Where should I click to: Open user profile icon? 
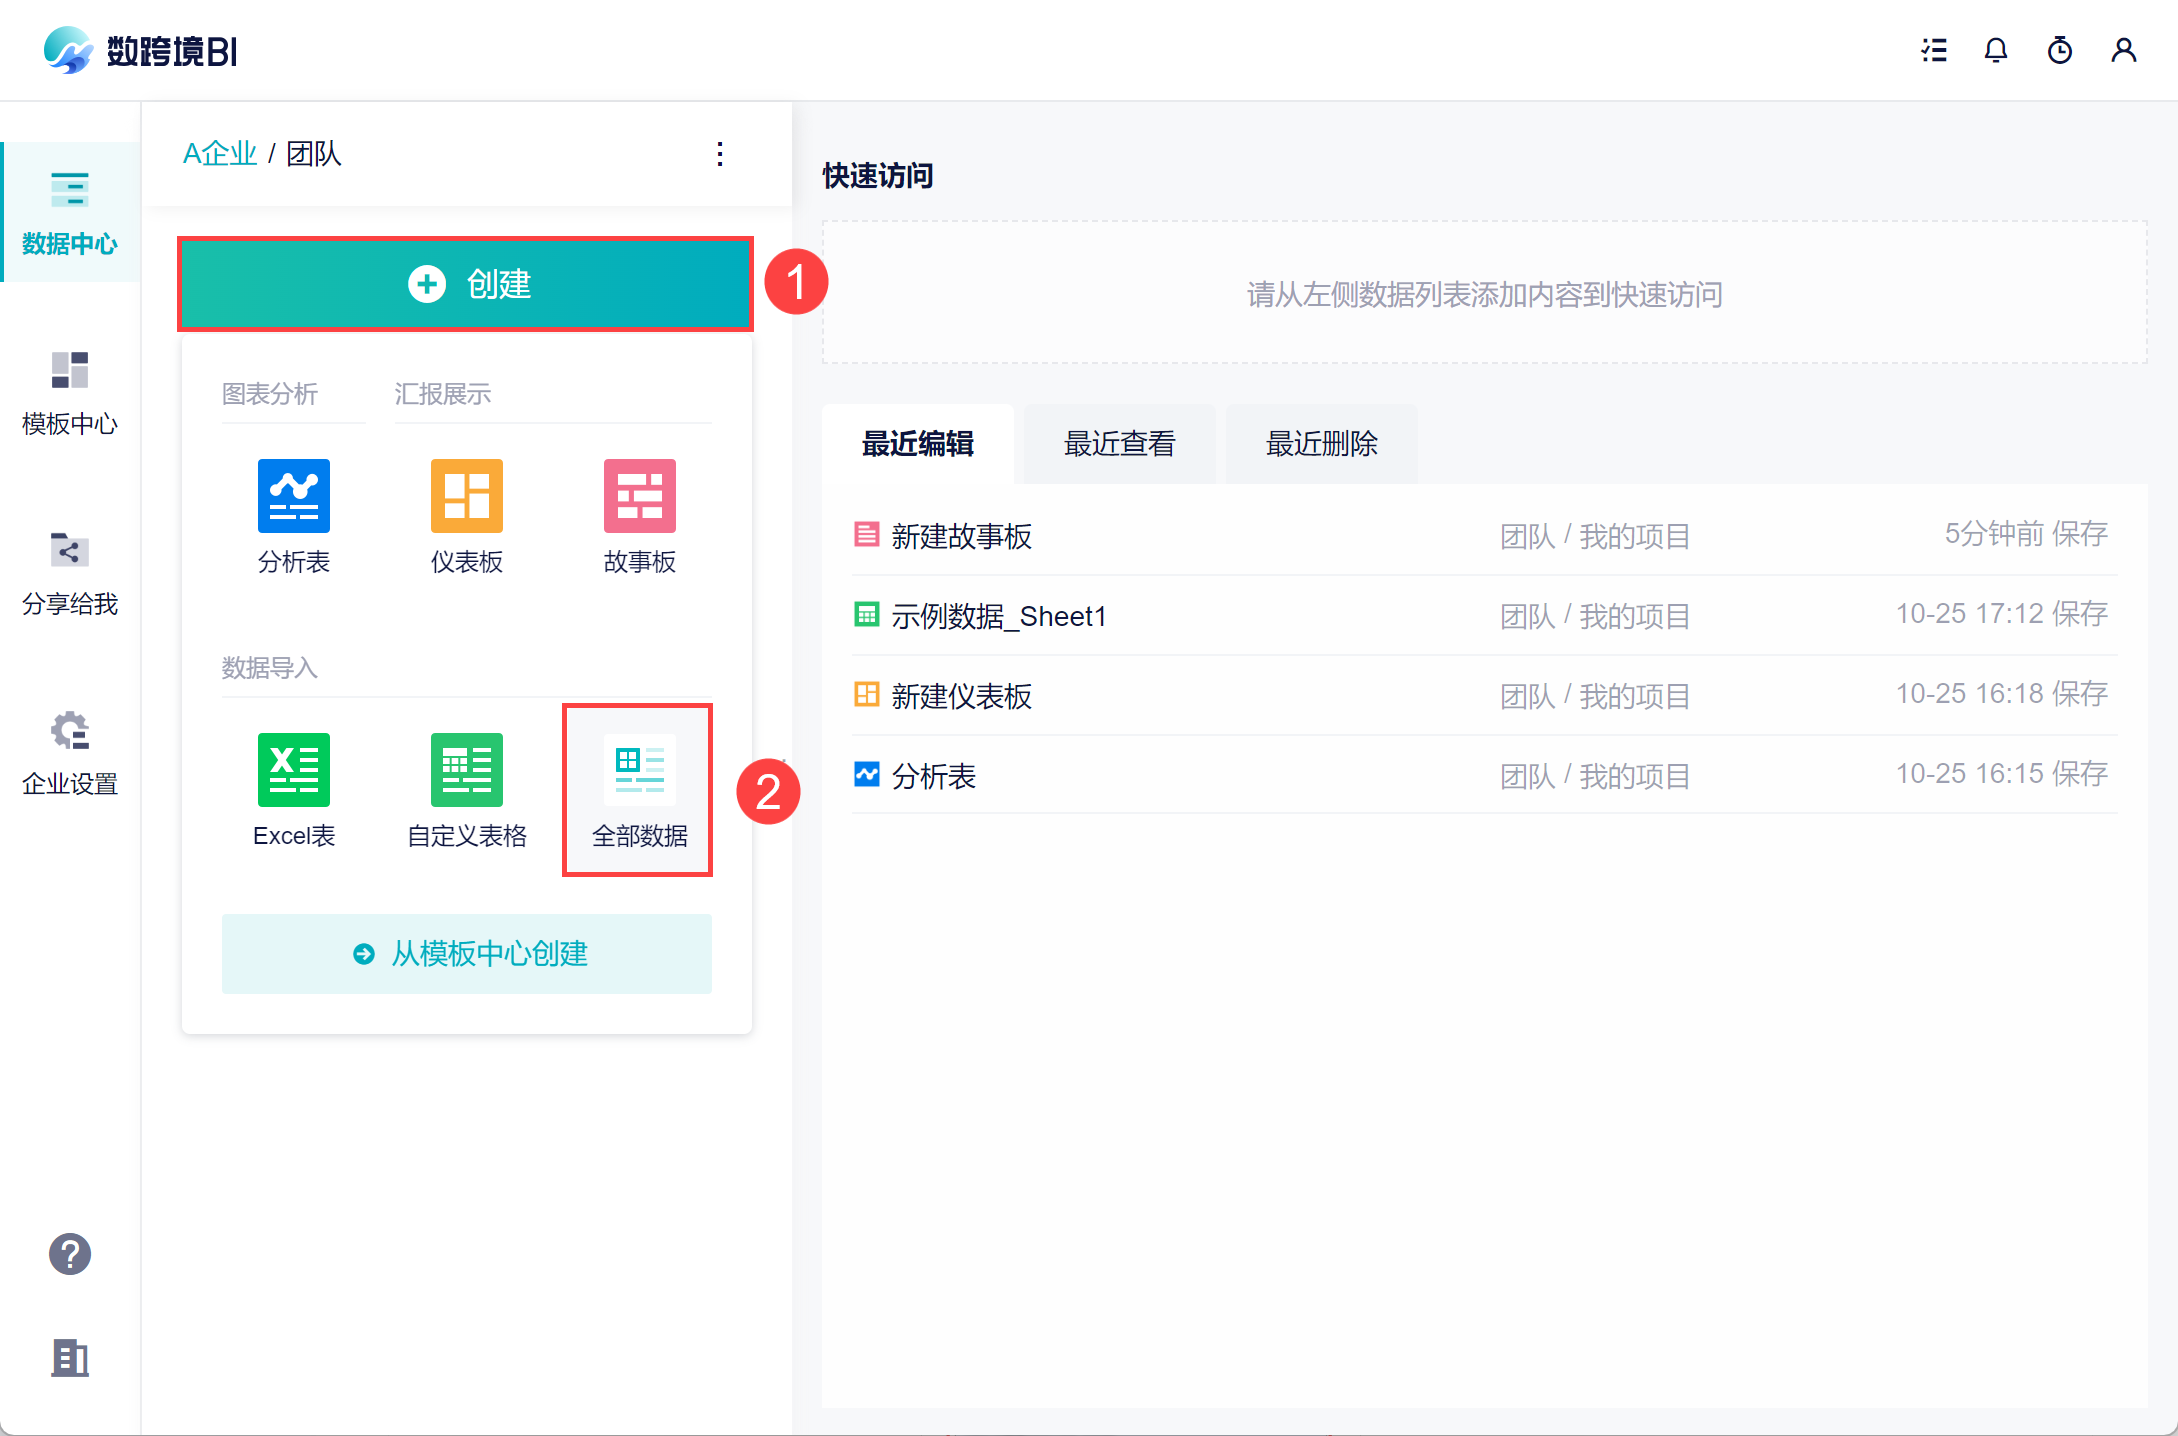[2123, 50]
